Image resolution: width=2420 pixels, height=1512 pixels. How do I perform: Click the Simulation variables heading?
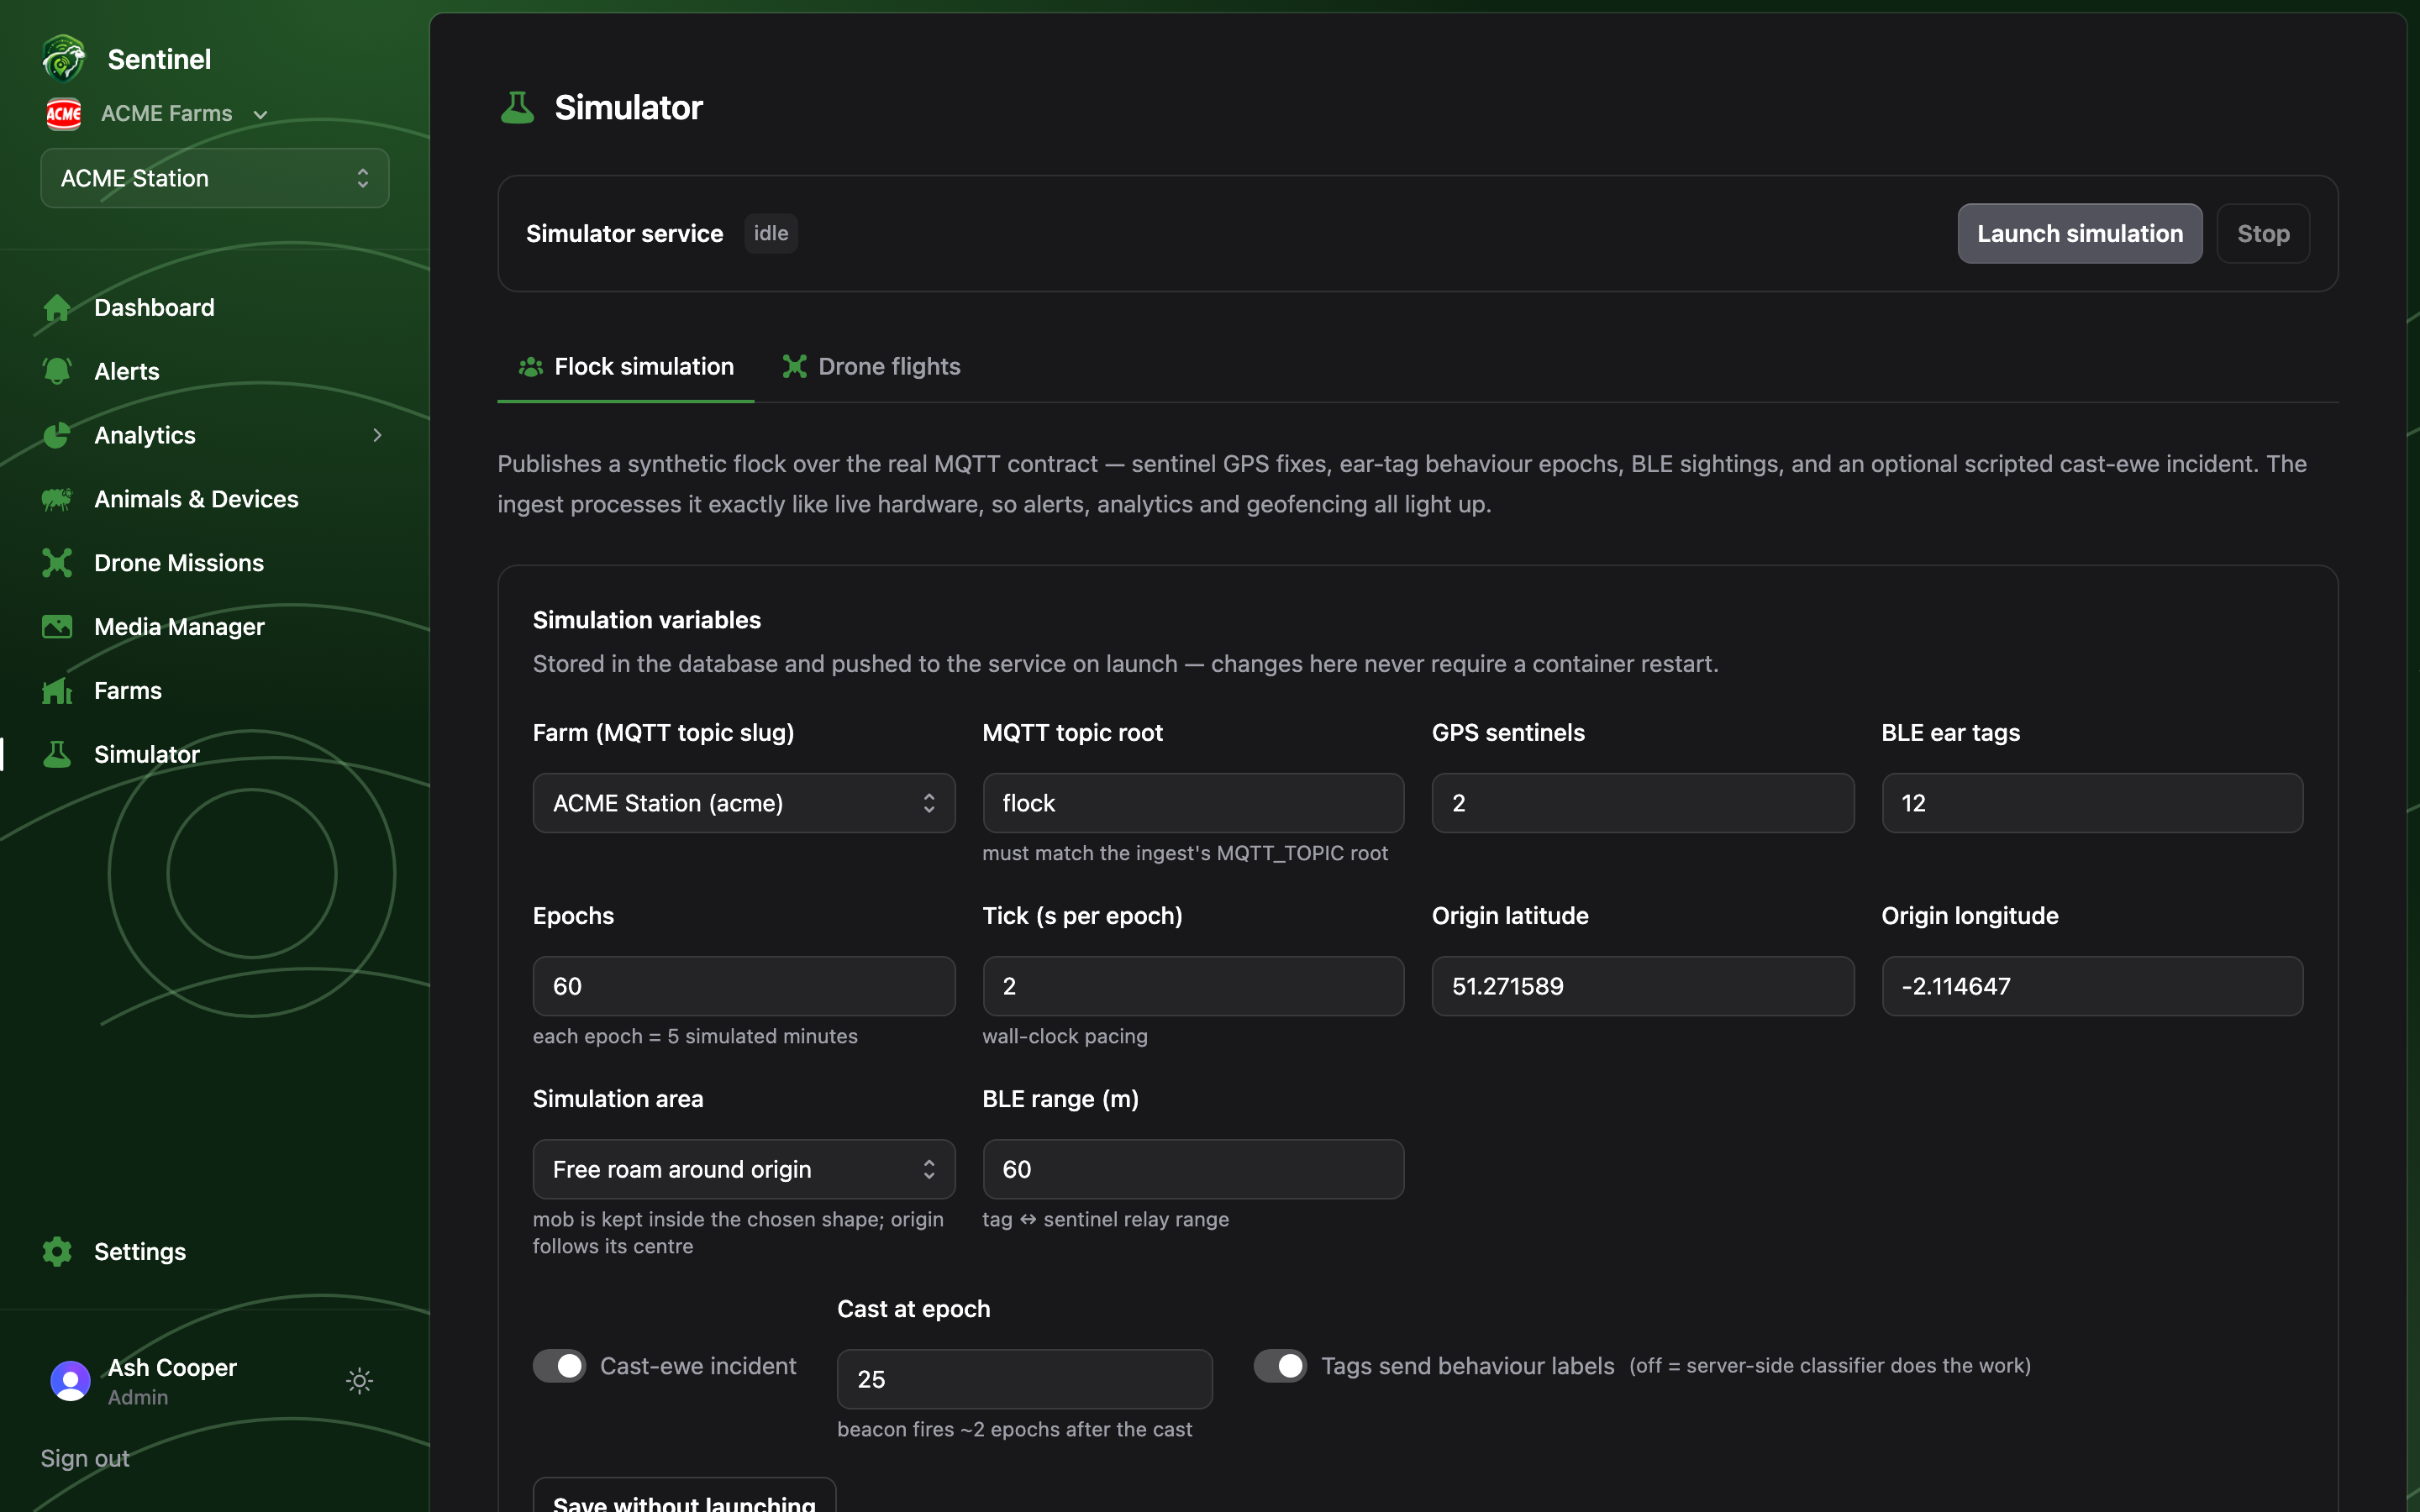click(x=647, y=620)
